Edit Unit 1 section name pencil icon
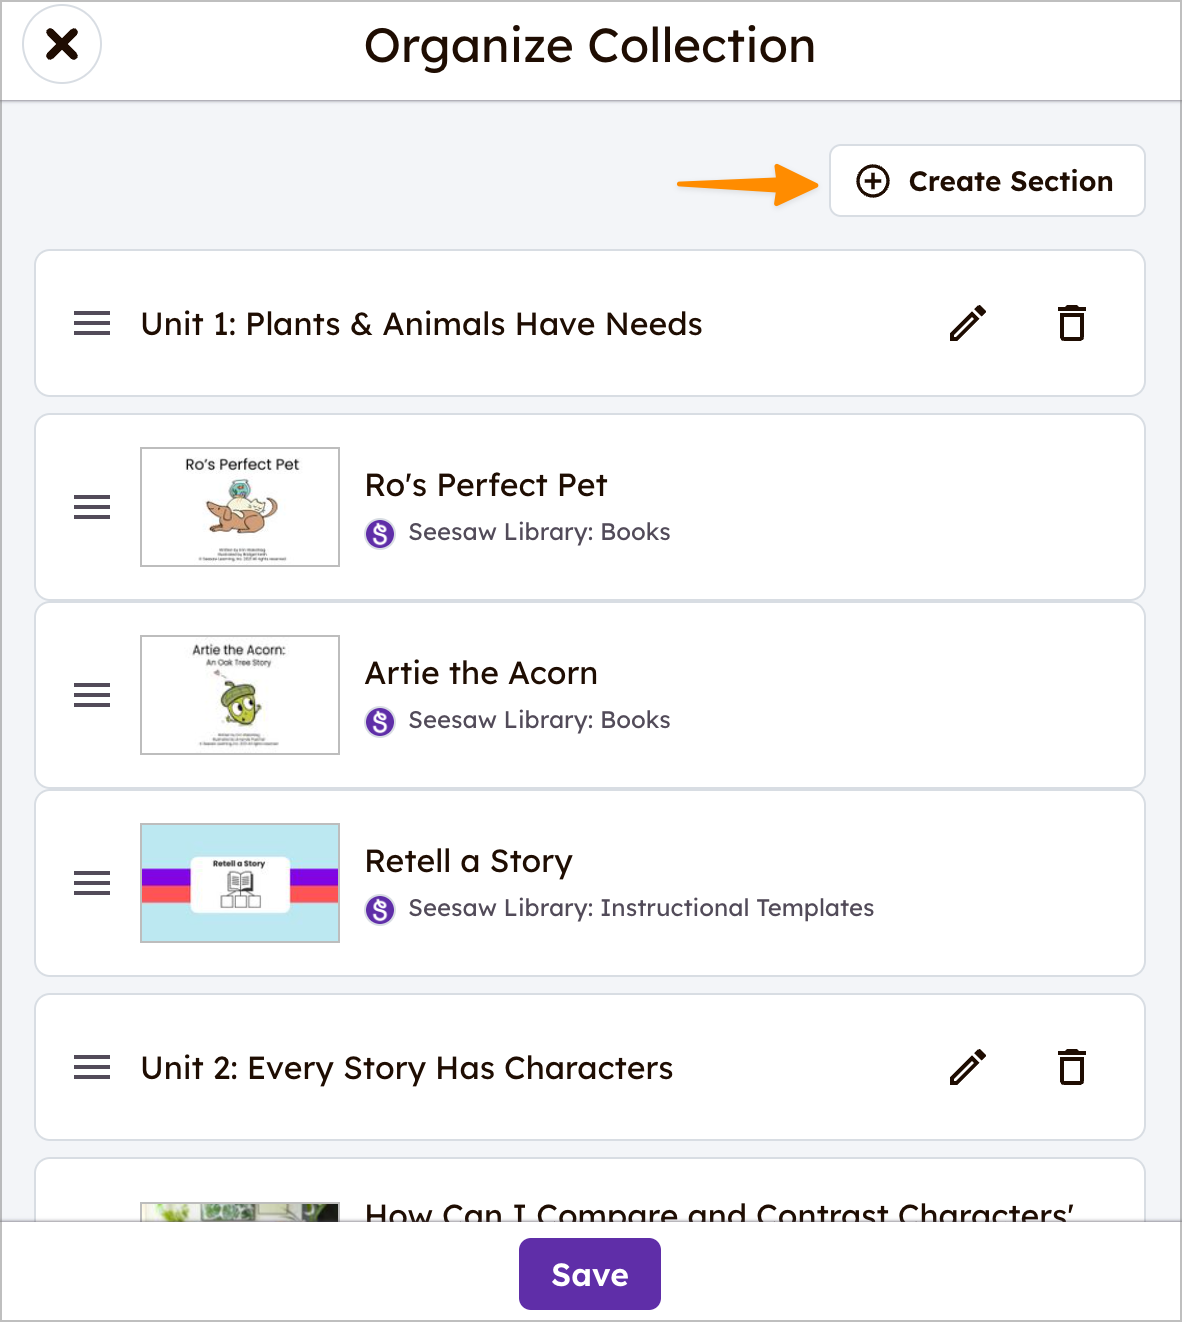 (x=968, y=323)
